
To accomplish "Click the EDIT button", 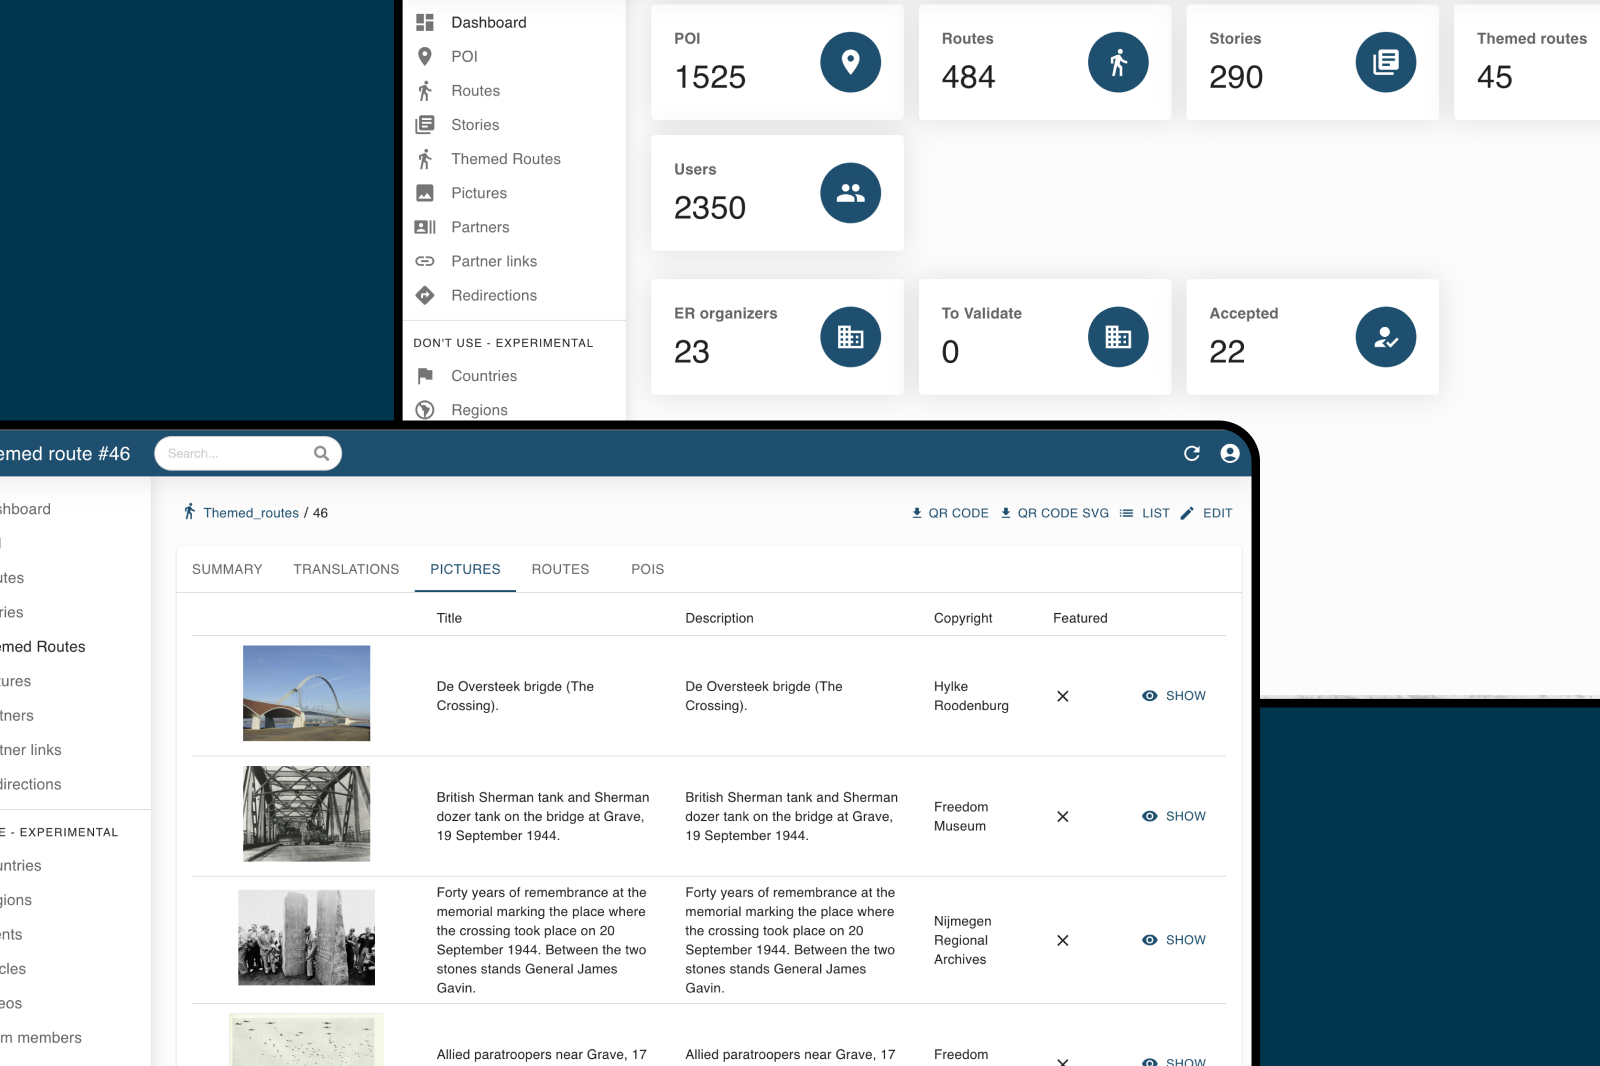I will 1206,513.
